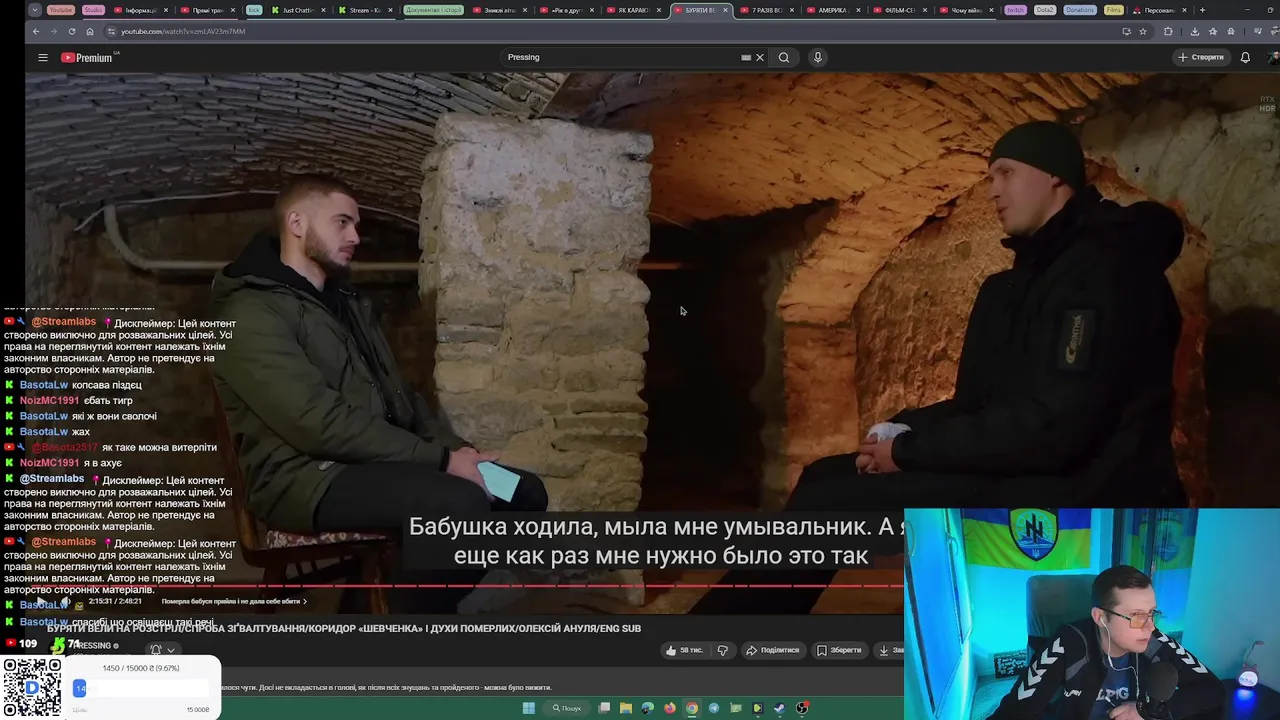View site information icon in address bar

(111, 31)
